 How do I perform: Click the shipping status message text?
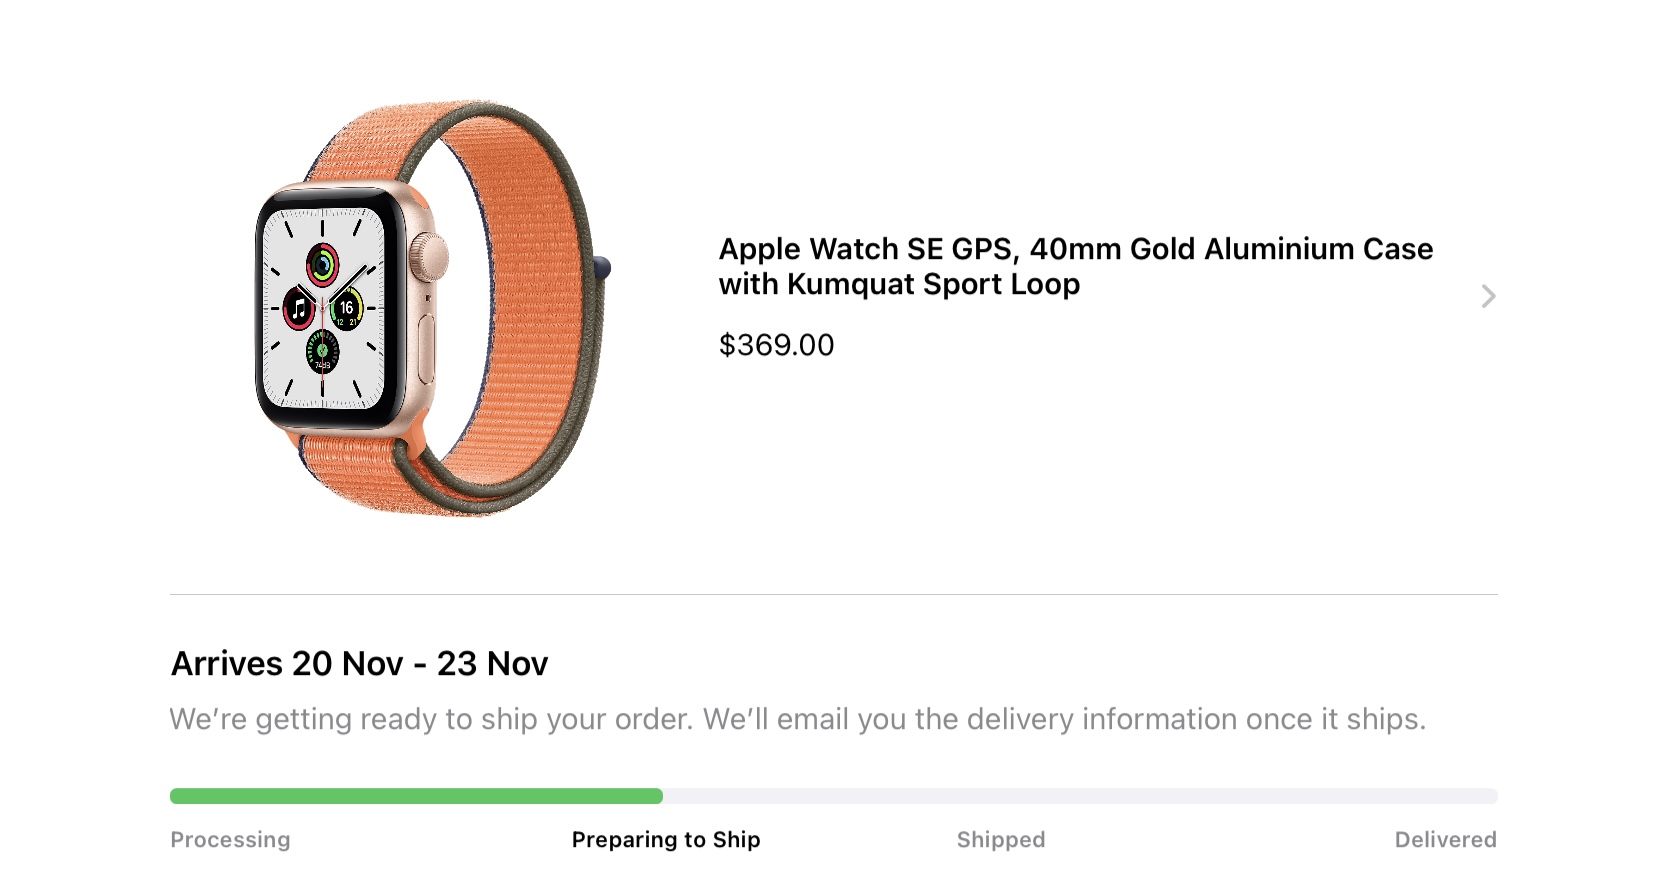798,719
